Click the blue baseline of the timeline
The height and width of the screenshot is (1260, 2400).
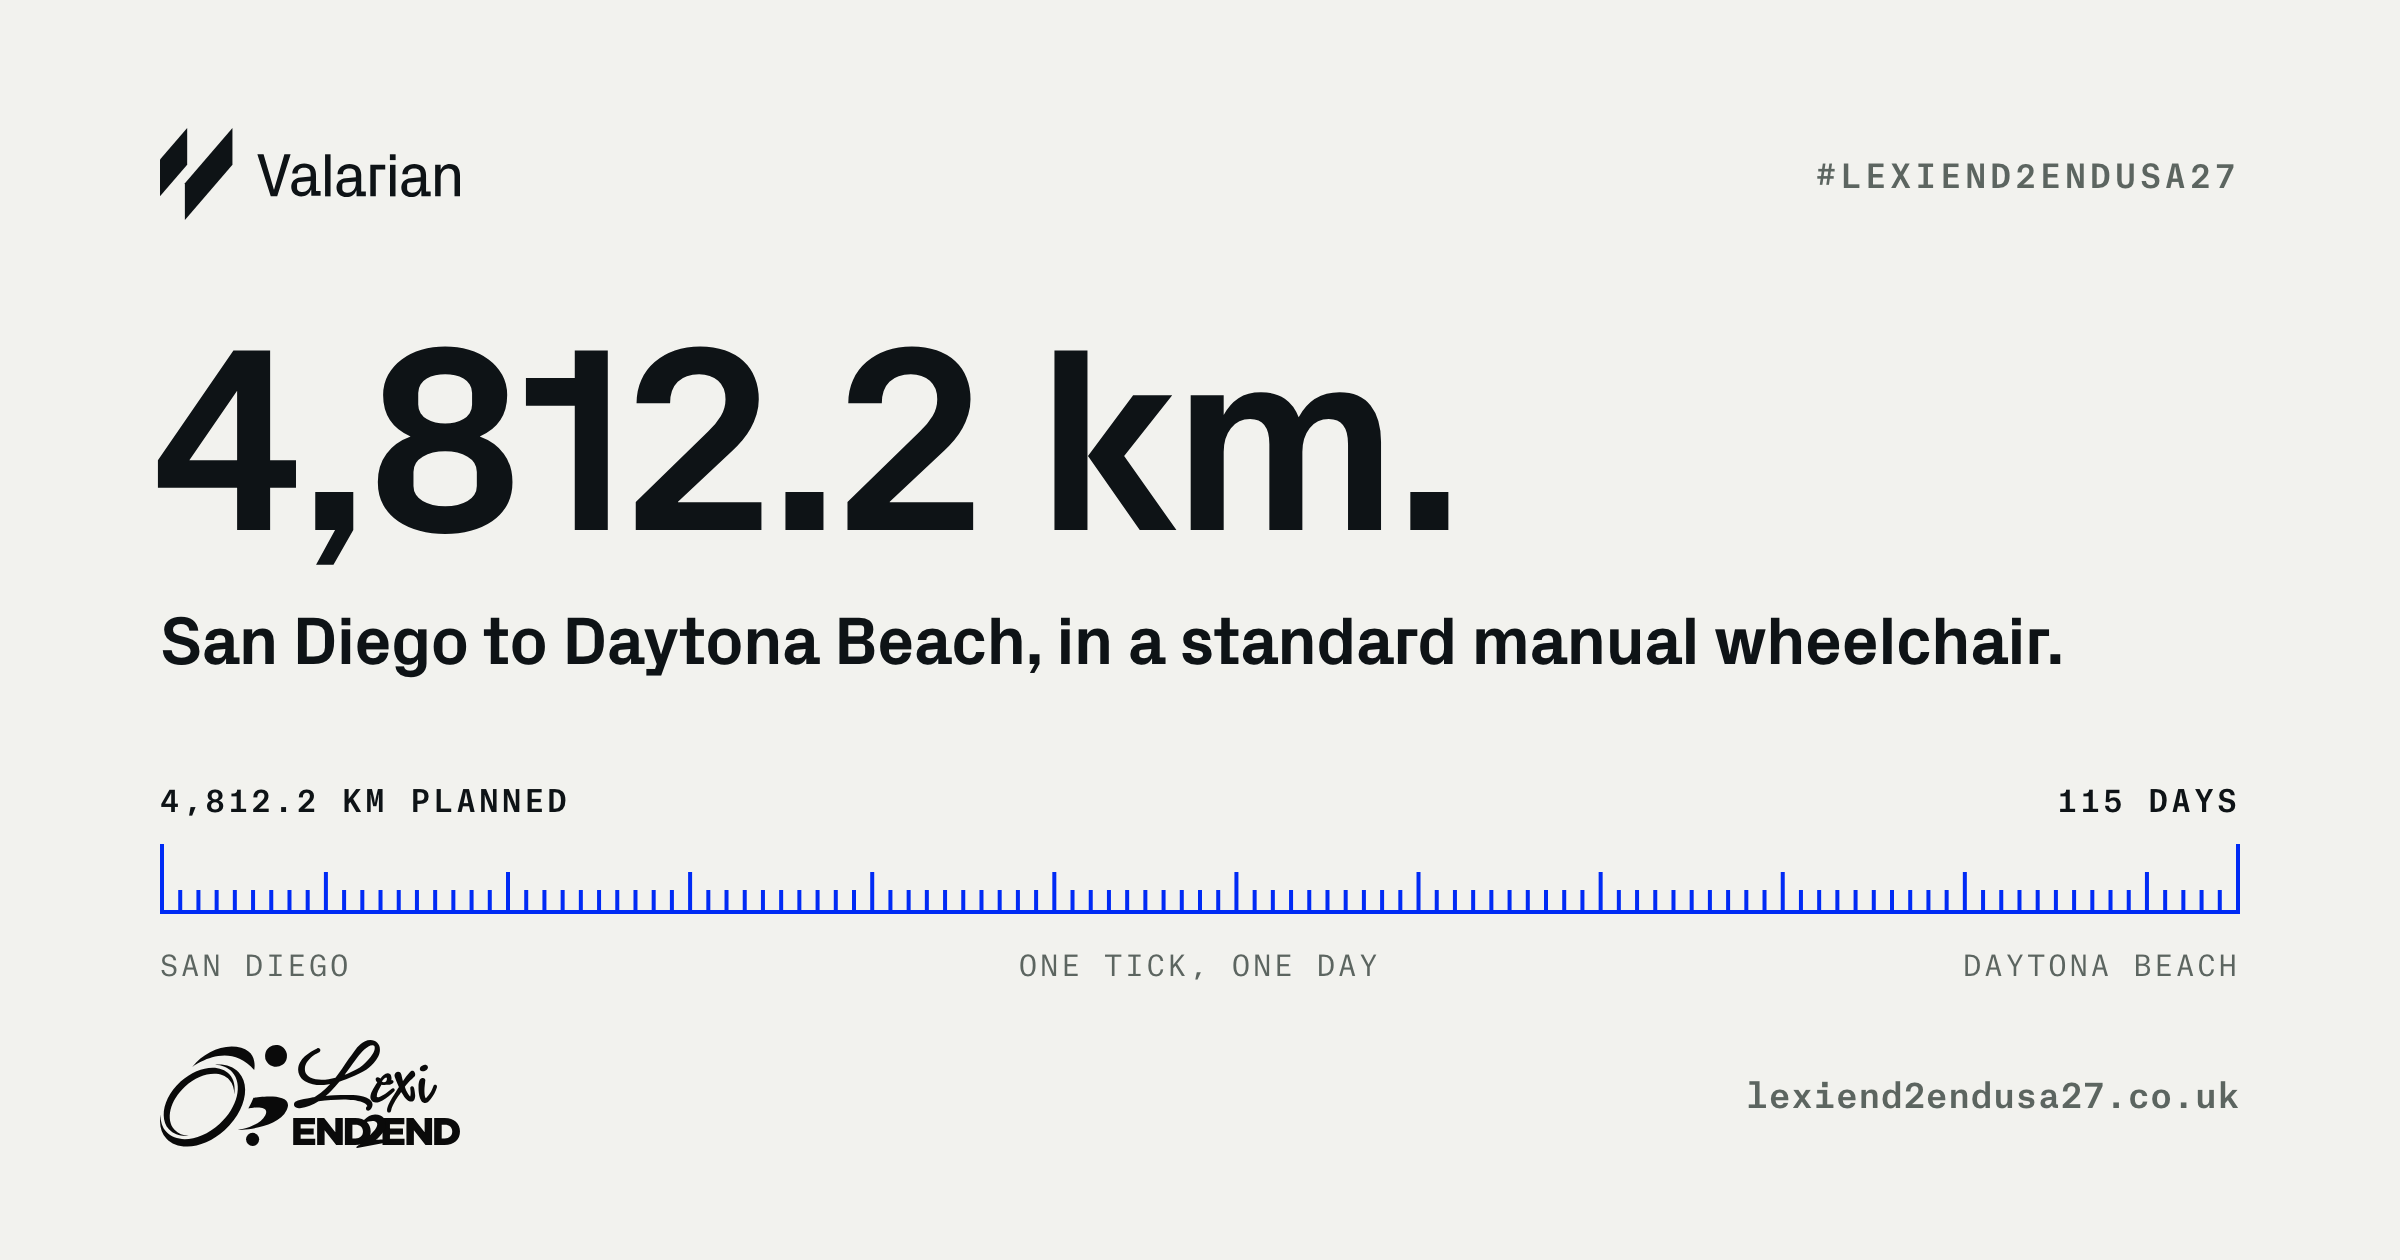tap(1200, 911)
